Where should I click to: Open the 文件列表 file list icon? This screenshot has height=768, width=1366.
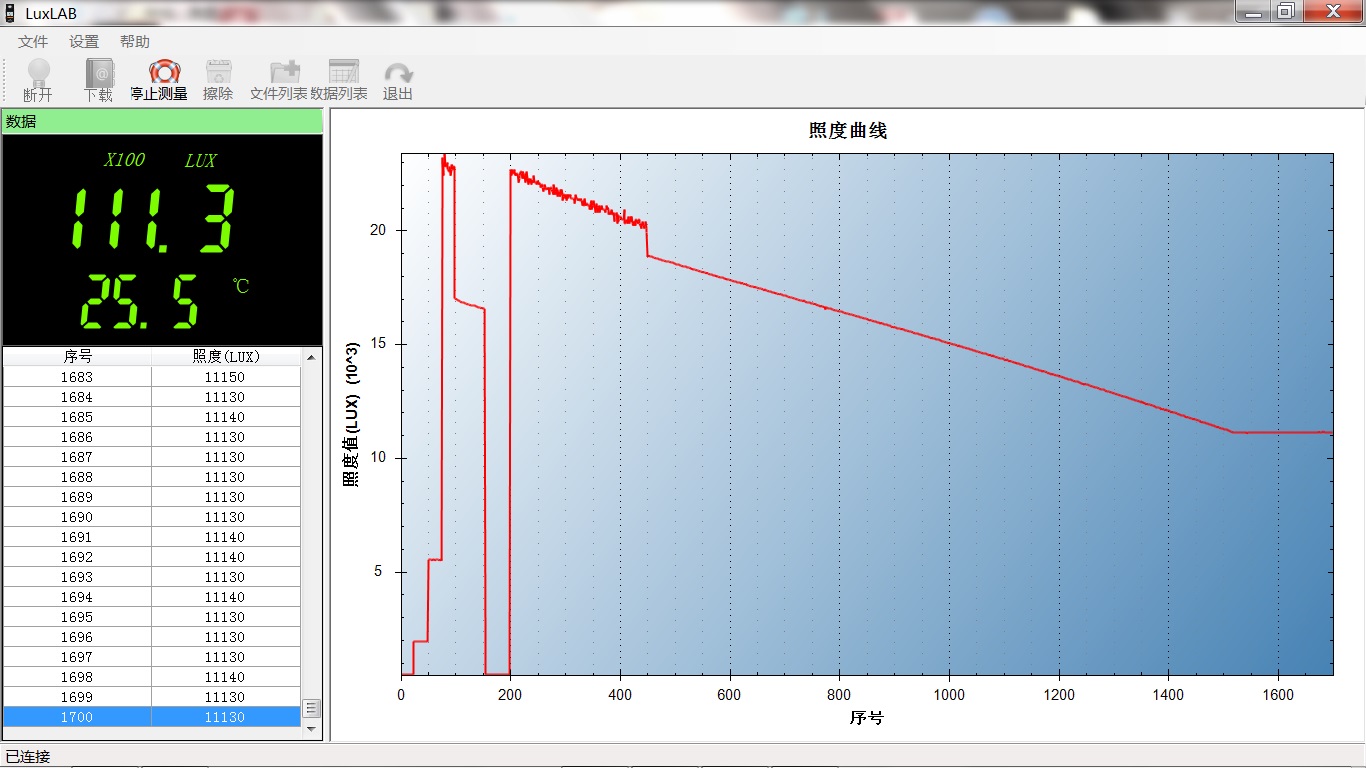pyautogui.click(x=285, y=72)
